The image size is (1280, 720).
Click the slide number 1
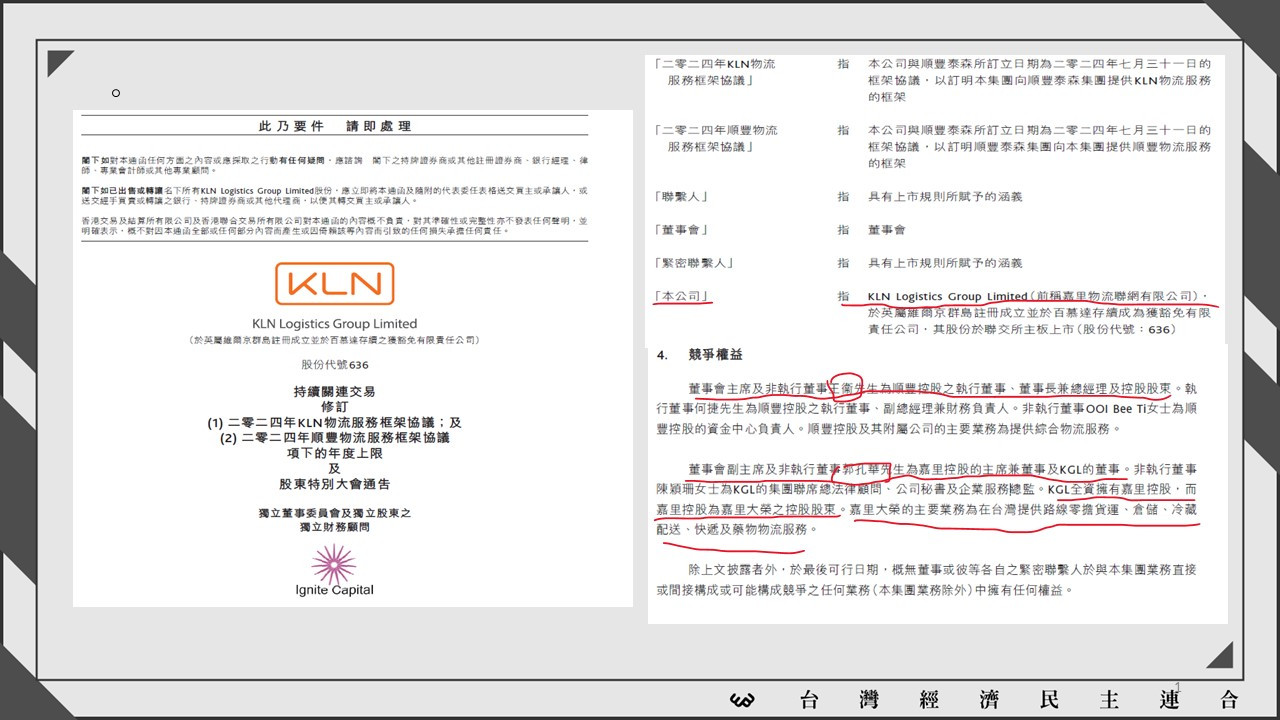[1178, 686]
